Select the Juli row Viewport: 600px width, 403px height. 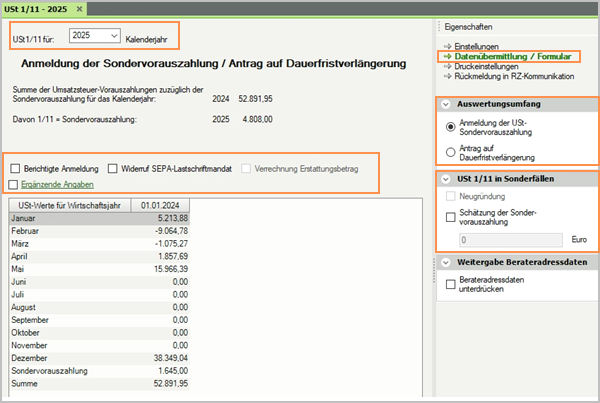(x=99, y=294)
